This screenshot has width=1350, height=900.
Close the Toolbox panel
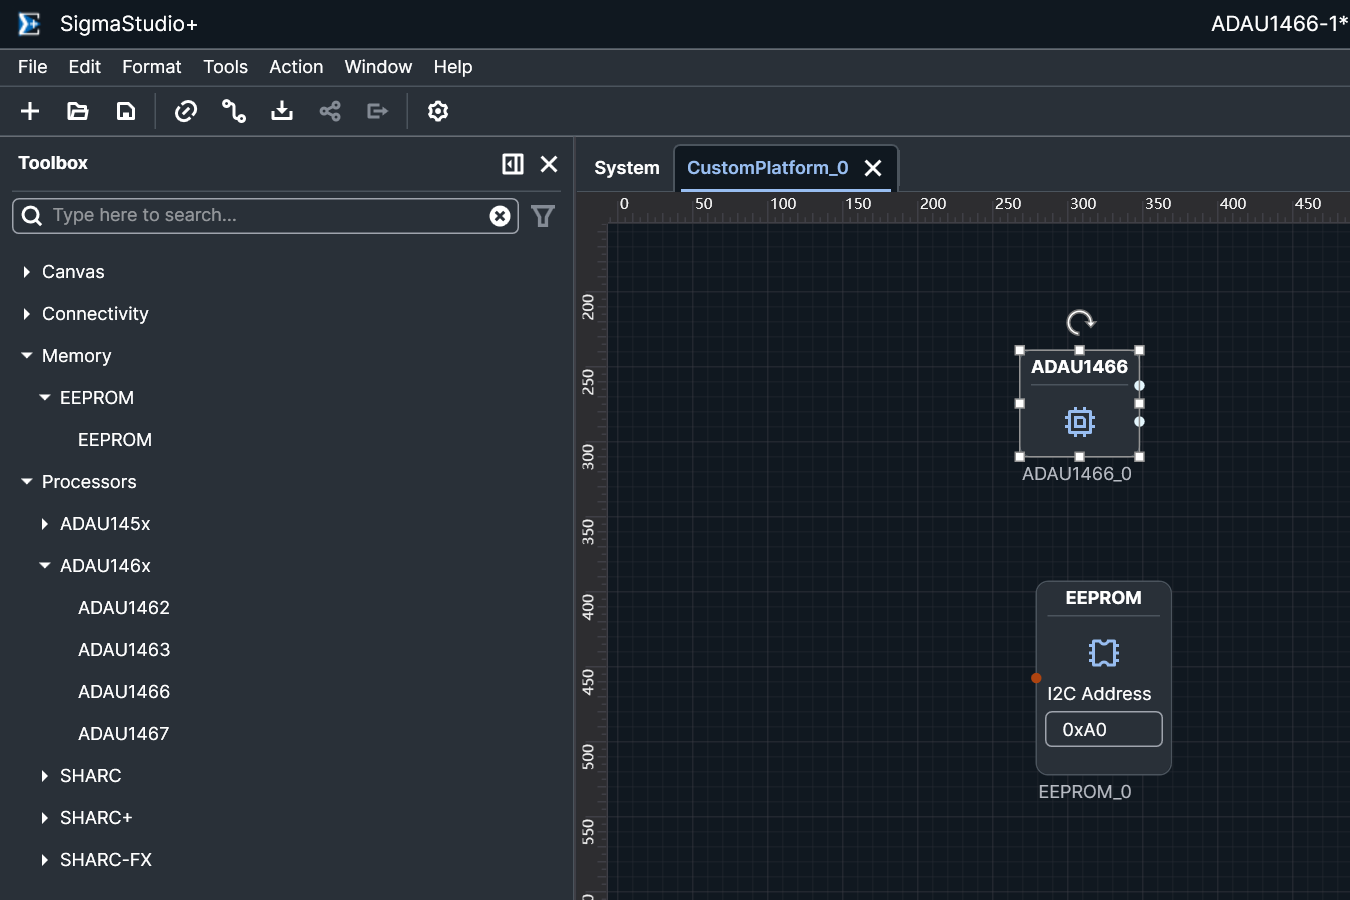[549, 164]
